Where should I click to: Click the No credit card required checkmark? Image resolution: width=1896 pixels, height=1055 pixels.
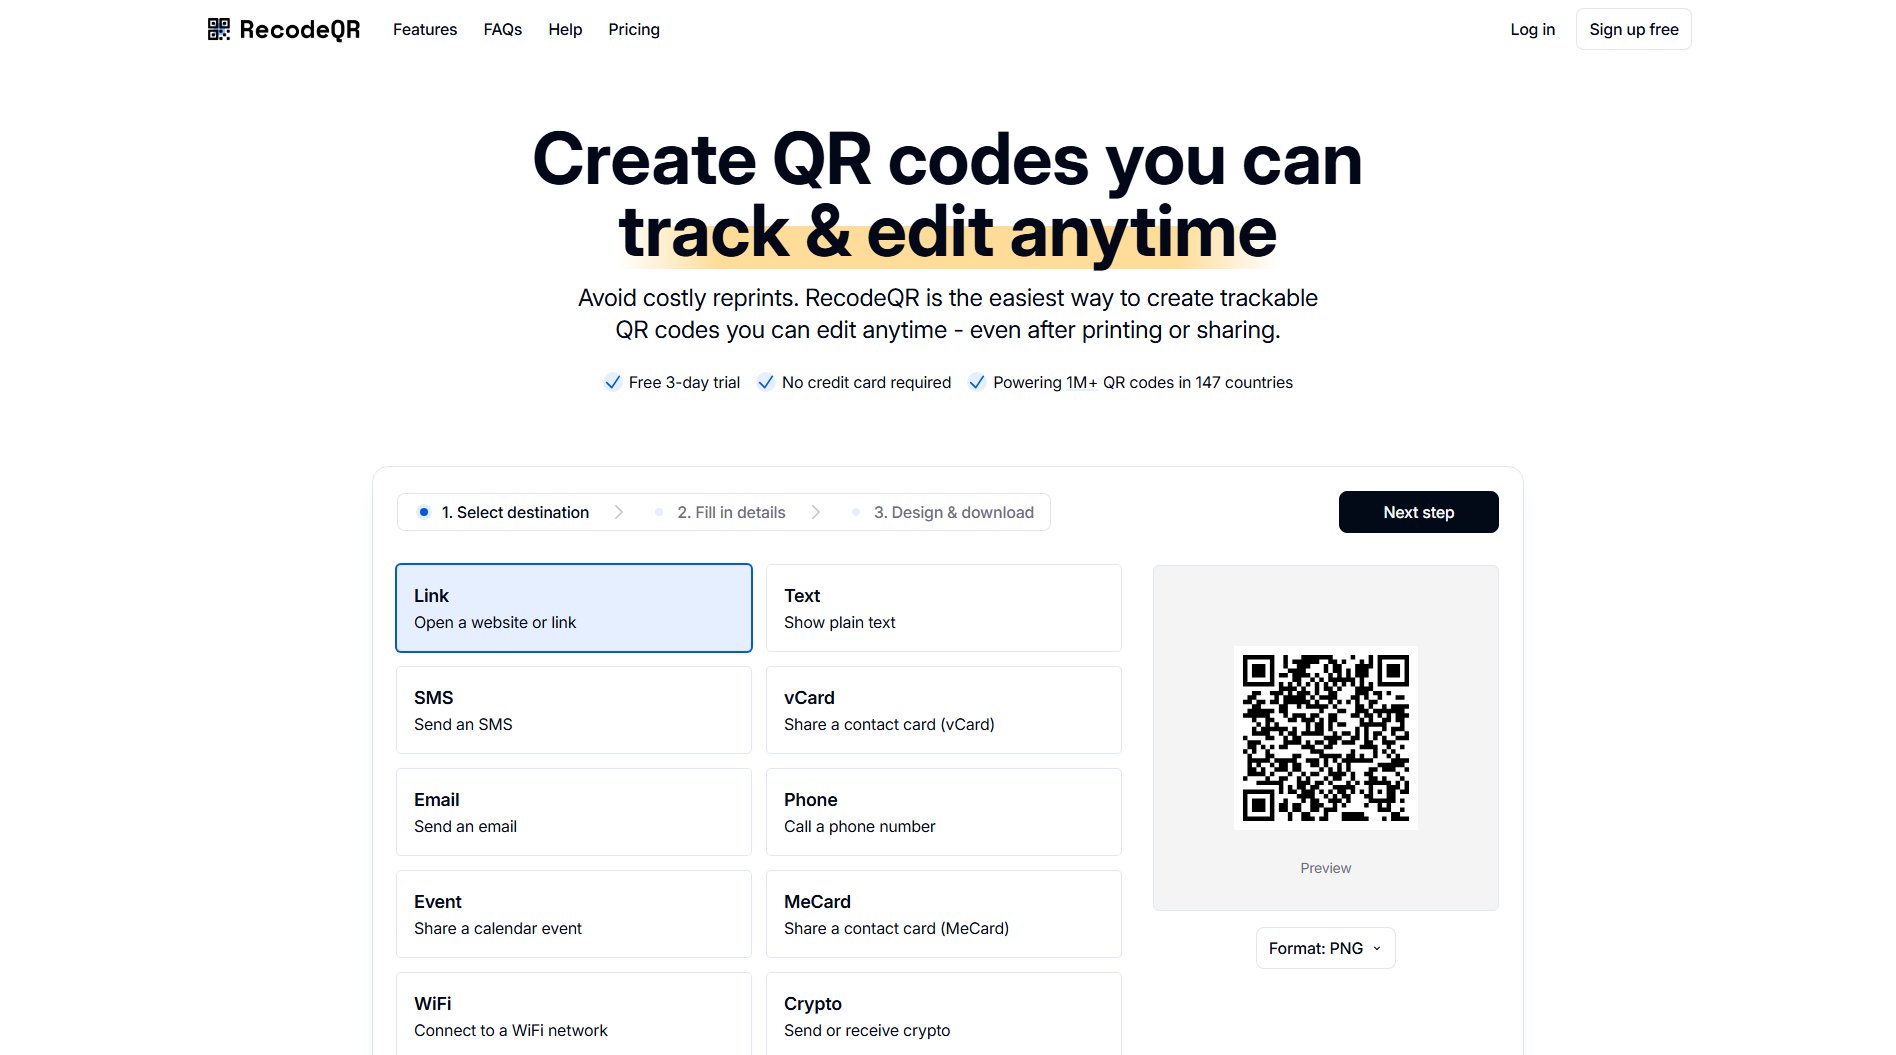(766, 382)
